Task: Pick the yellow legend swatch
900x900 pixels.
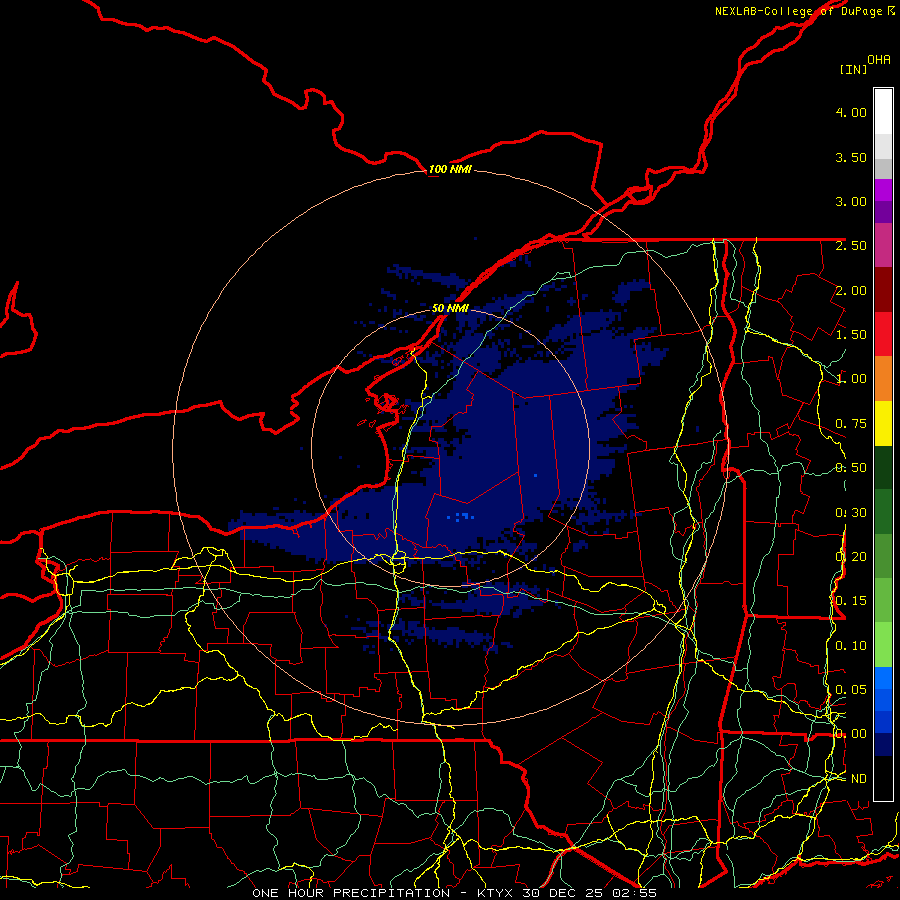Action: (883, 423)
